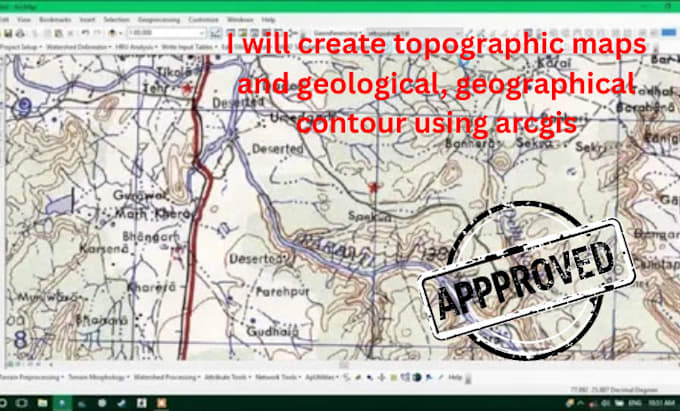This screenshot has height=411, width=680.
Task: Open the View menu
Action: tap(23, 20)
